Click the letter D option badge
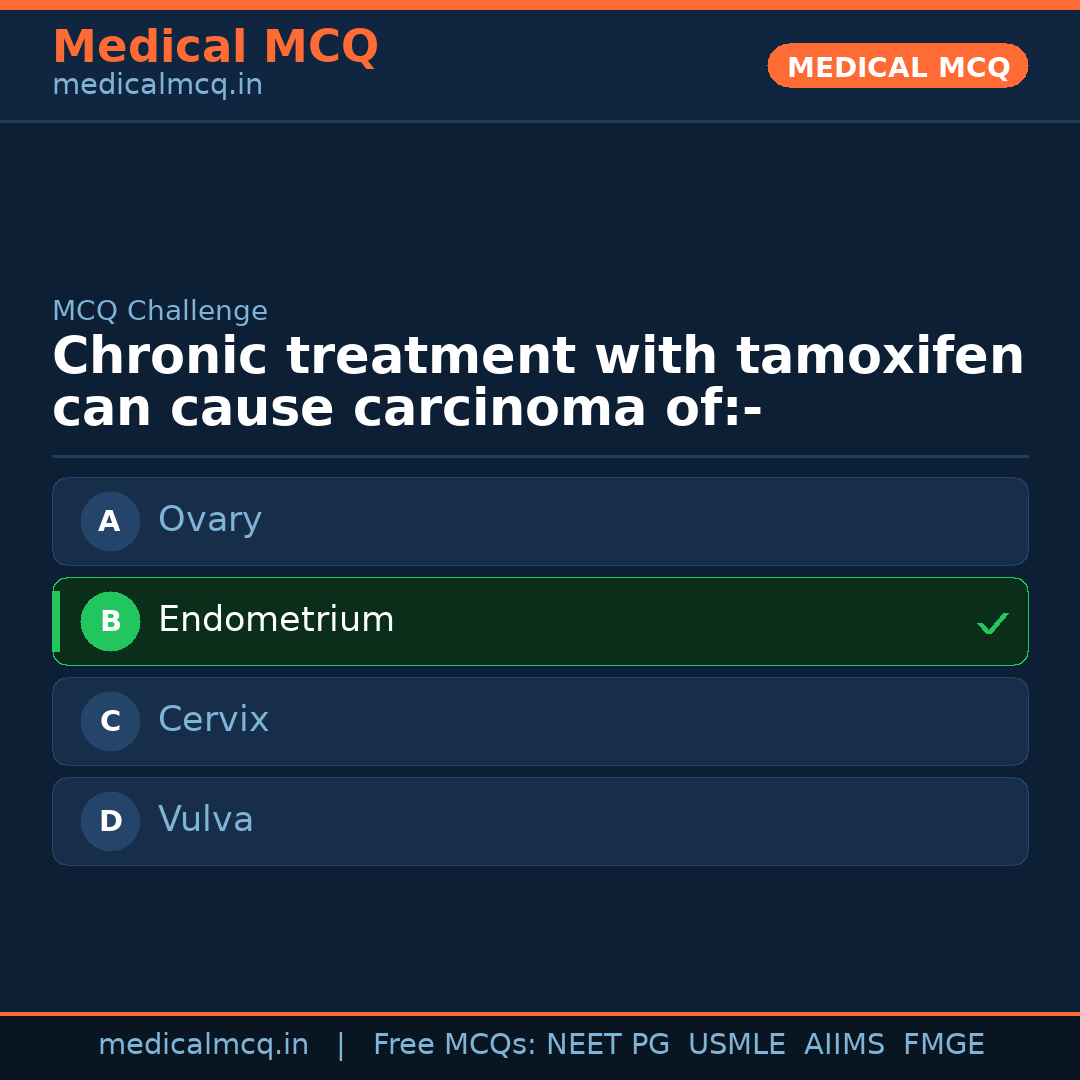 [x=110, y=821]
